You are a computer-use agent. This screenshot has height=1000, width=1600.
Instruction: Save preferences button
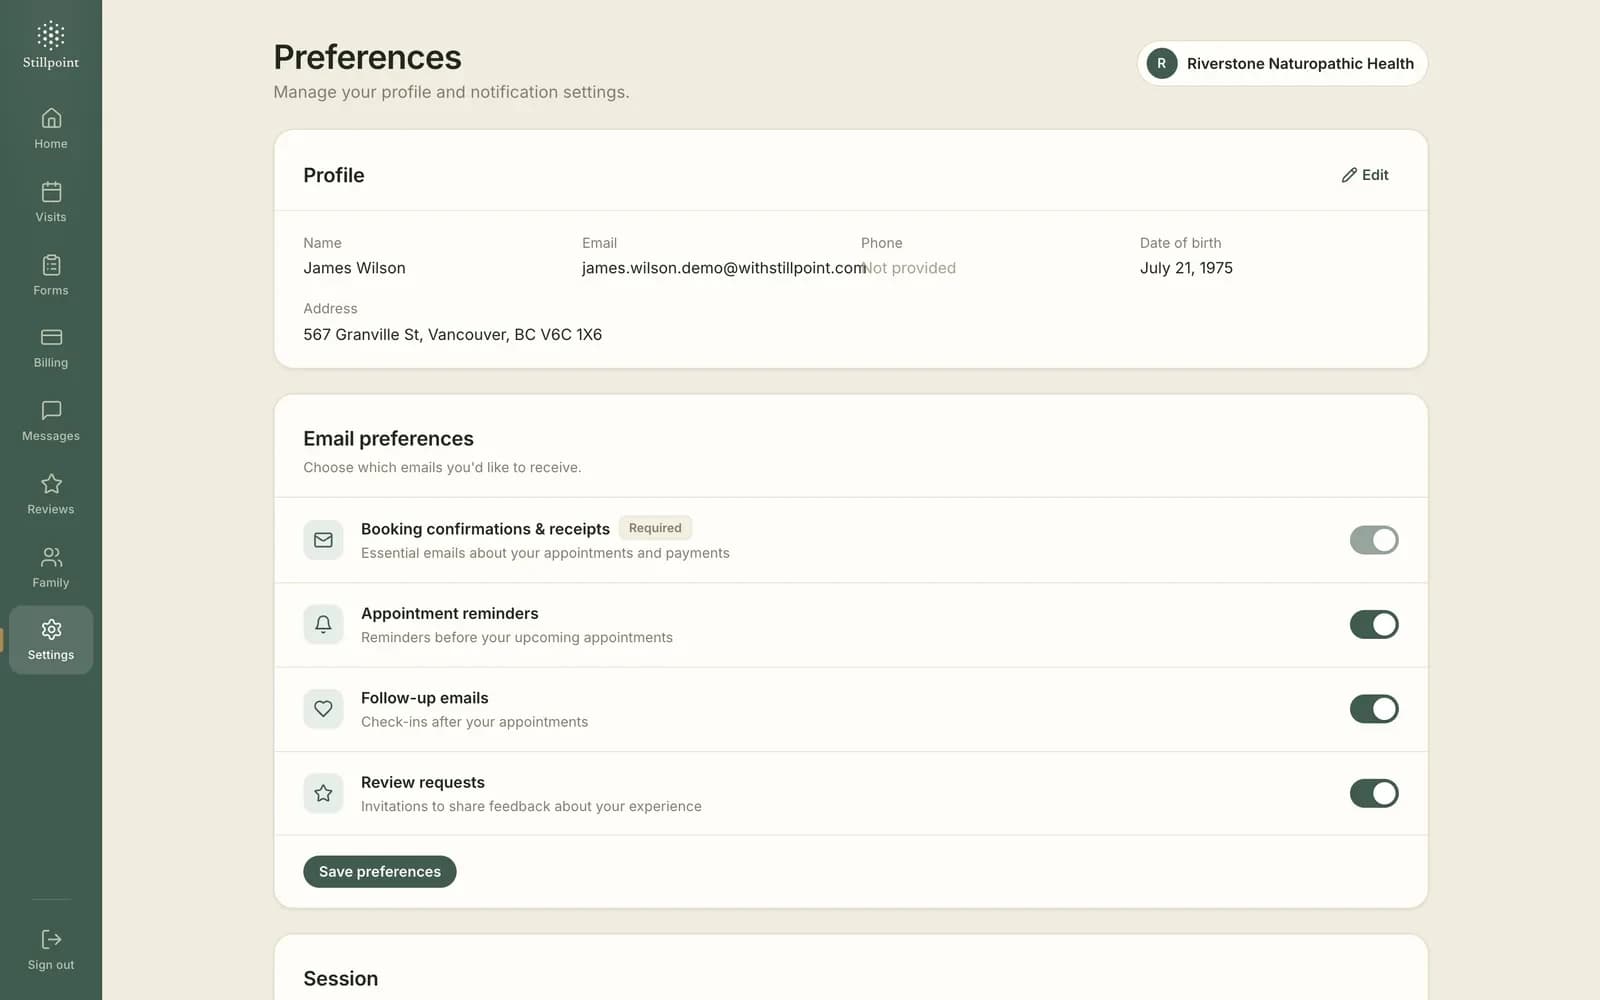click(380, 871)
